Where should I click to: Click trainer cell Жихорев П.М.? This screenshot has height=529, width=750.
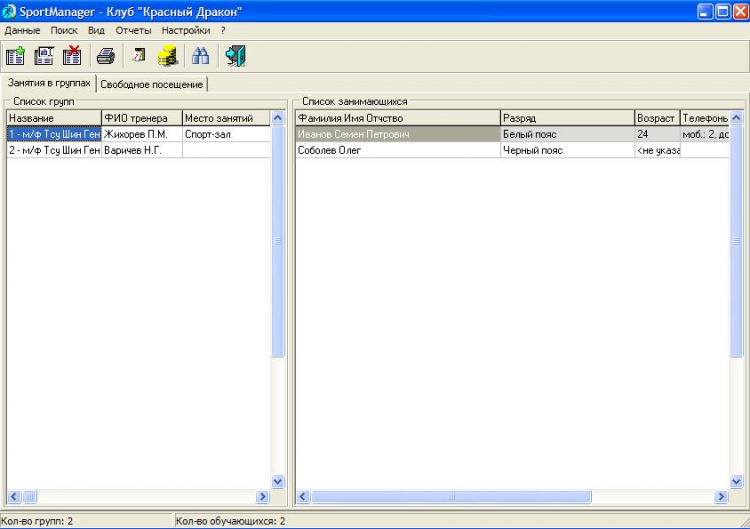(x=142, y=134)
